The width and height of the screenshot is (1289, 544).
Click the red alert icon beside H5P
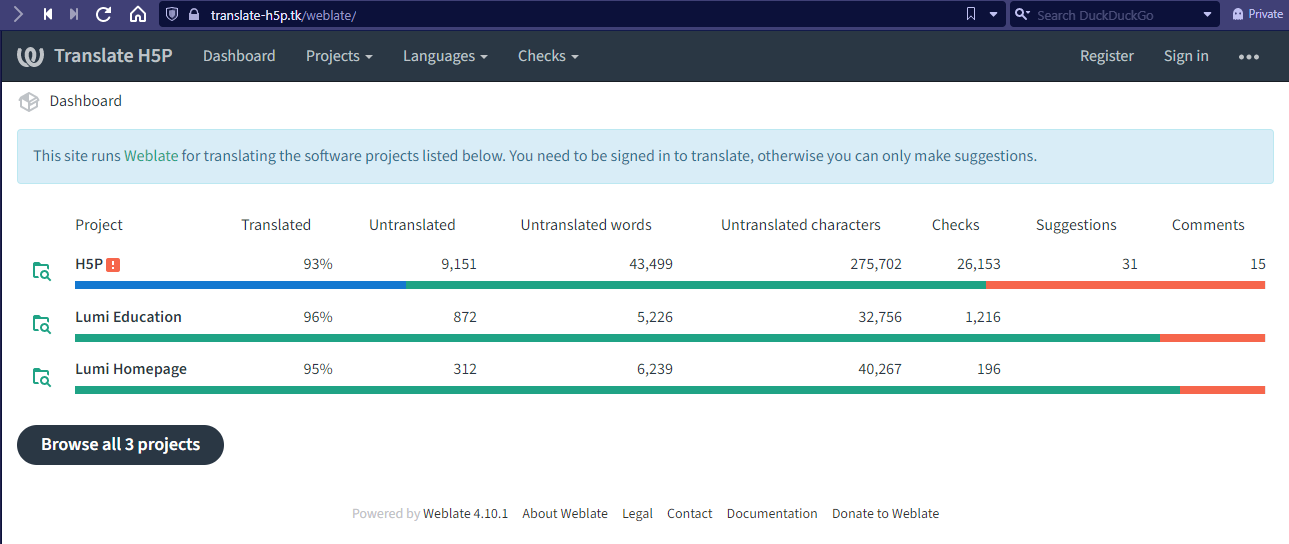coord(113,265)
